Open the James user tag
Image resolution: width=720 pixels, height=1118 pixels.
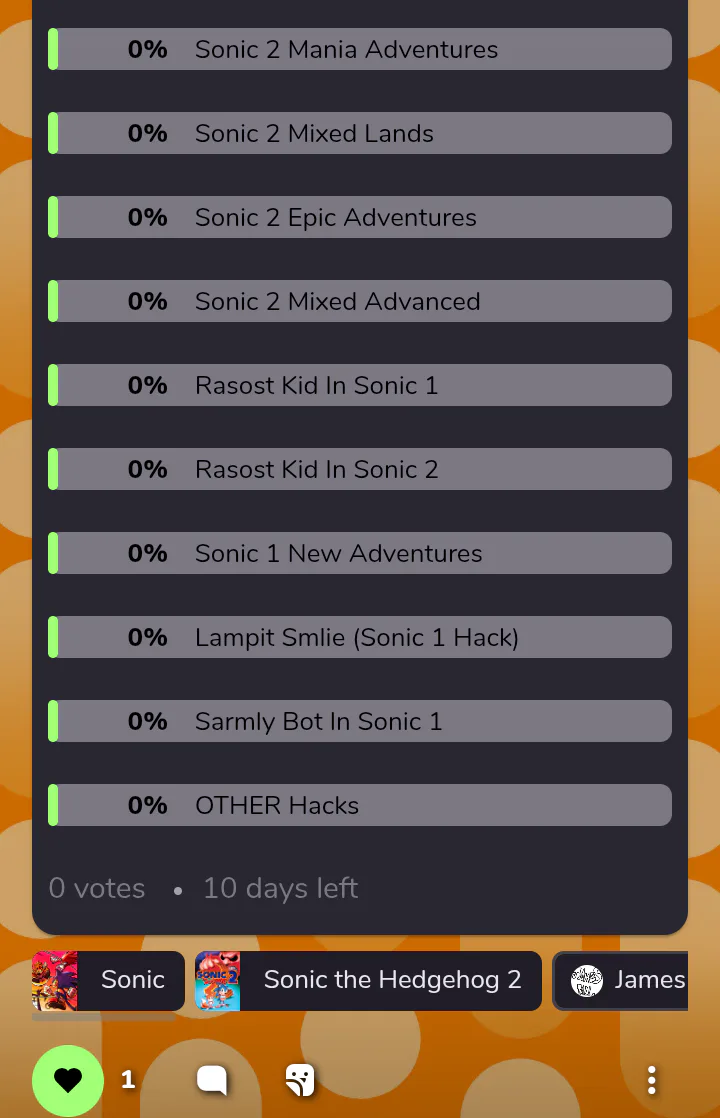tap(620, 980)
